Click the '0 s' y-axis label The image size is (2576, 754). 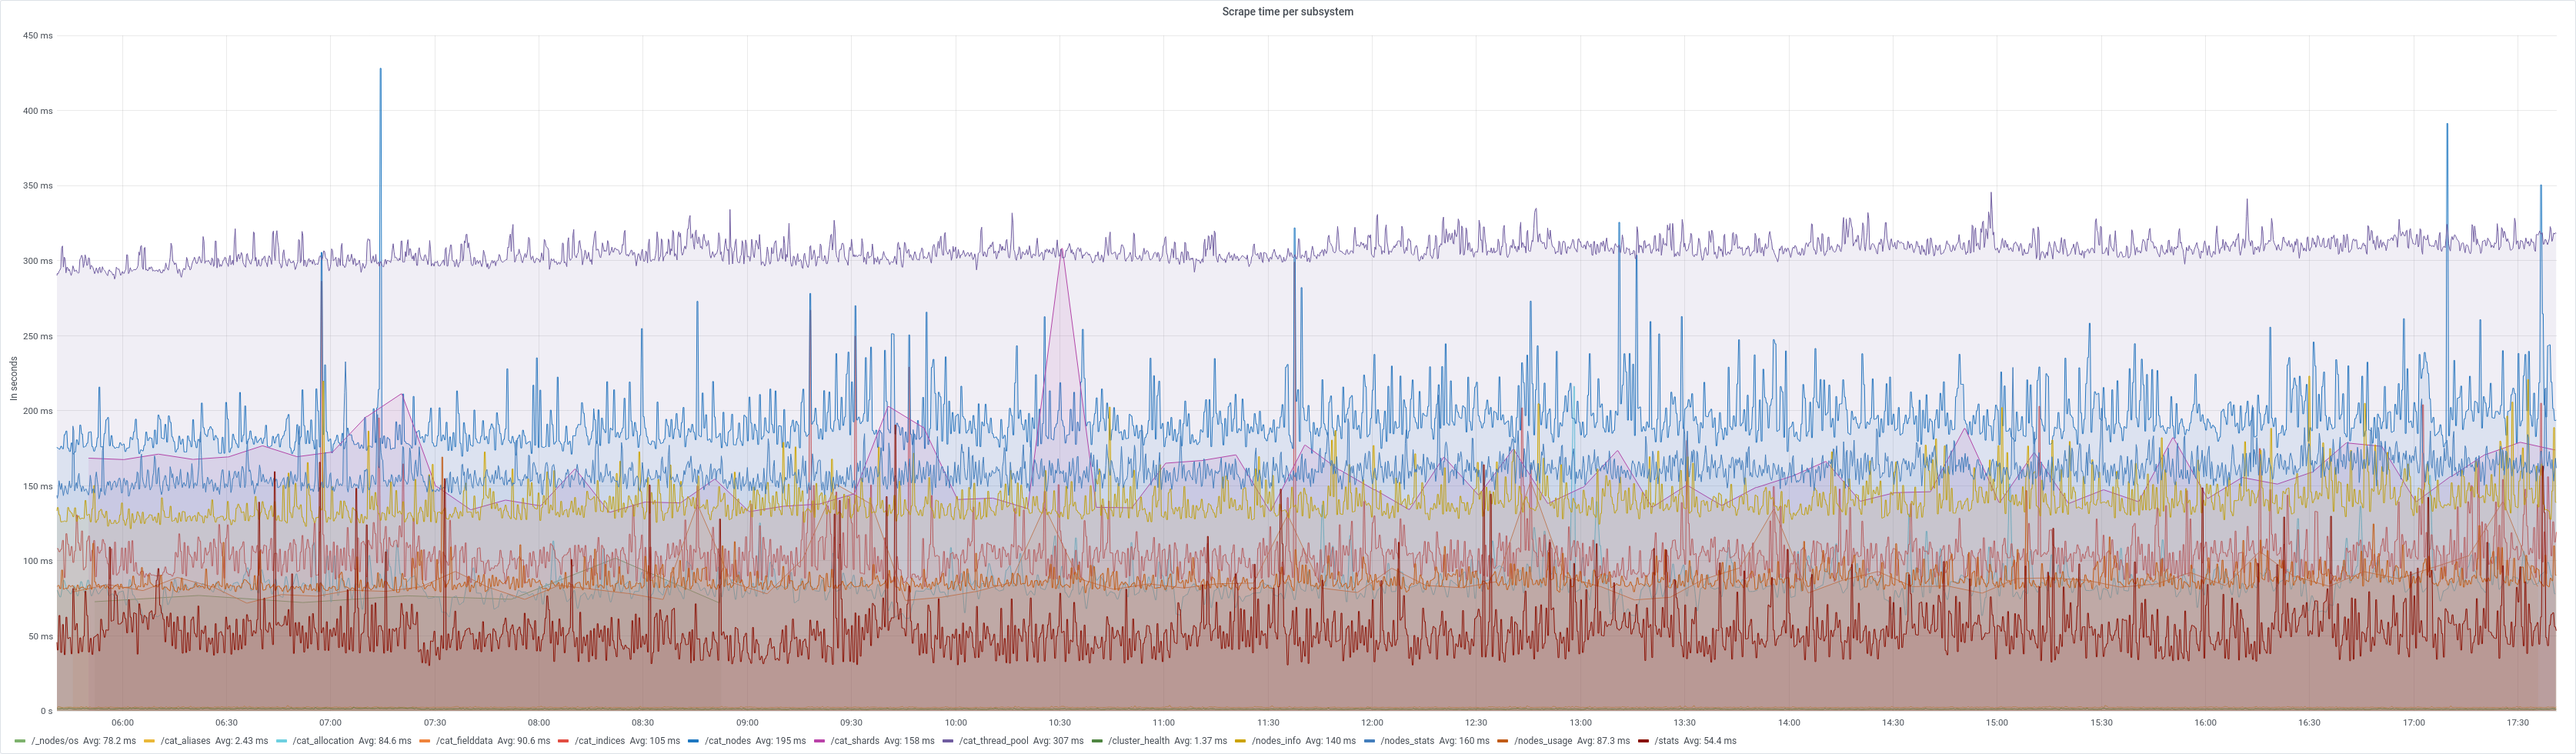click(x=46, y=711)
